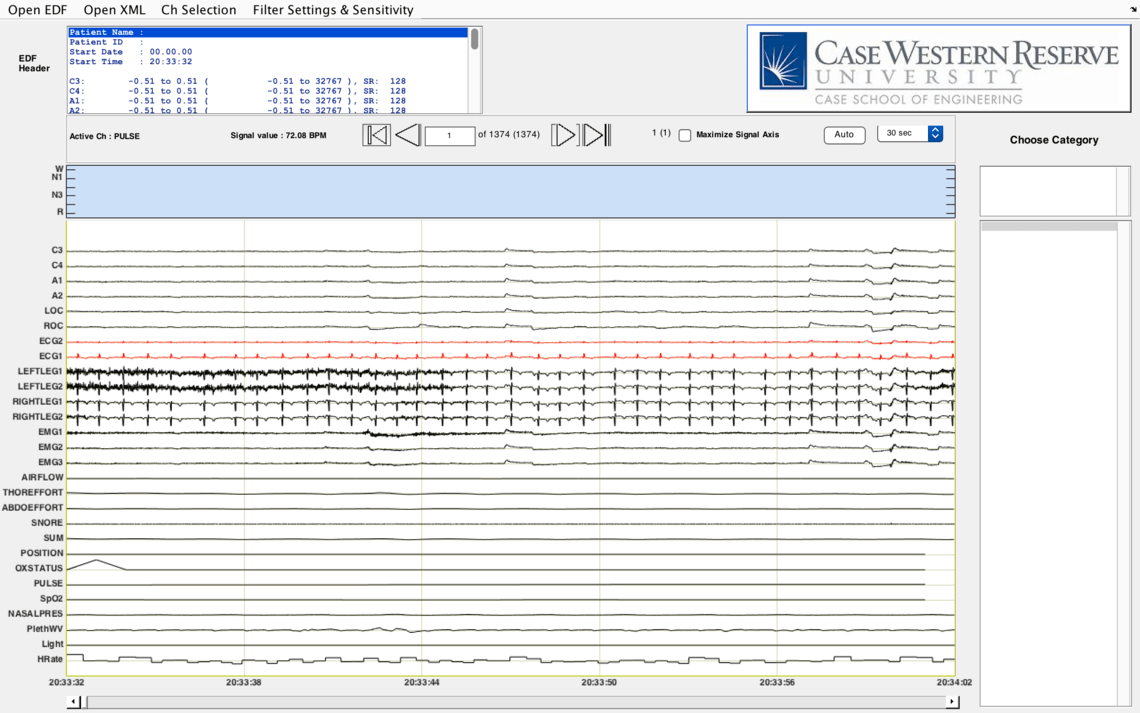Click the down stepper arrow beside 30 sec
Image resolution: width=1140 pixels, height=713 pixels.
pos(934,137)
